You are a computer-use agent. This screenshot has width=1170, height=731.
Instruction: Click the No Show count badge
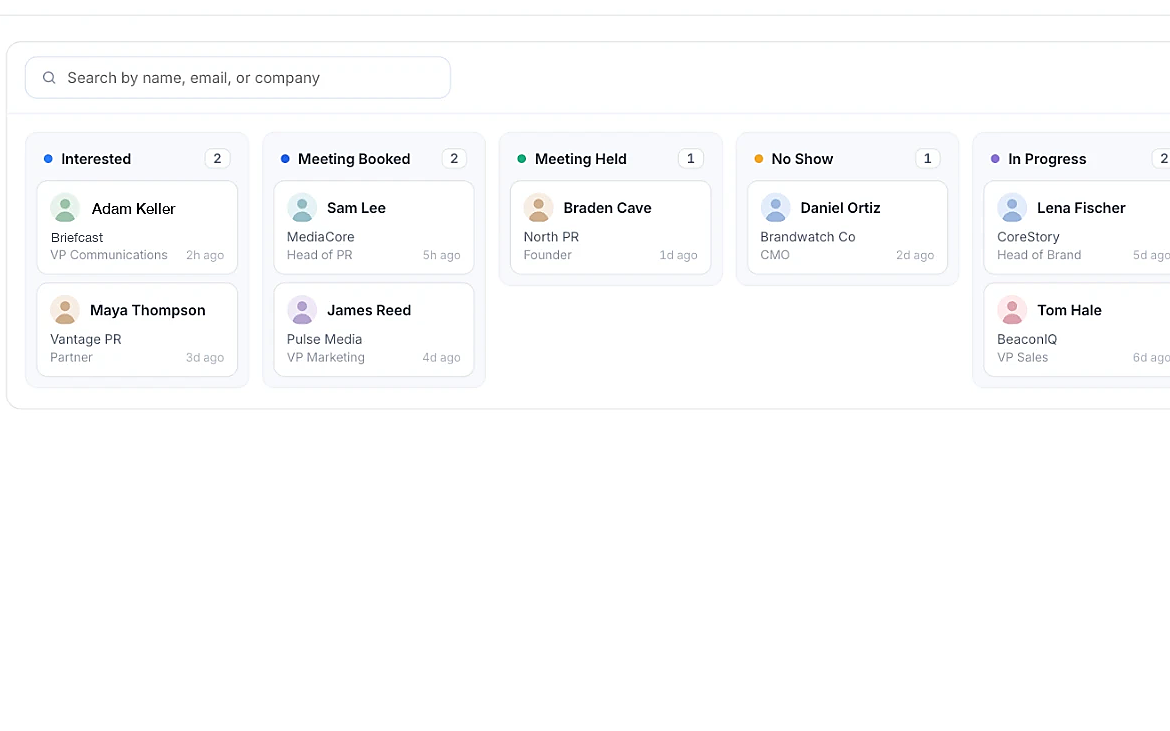(x=927, y=158)
